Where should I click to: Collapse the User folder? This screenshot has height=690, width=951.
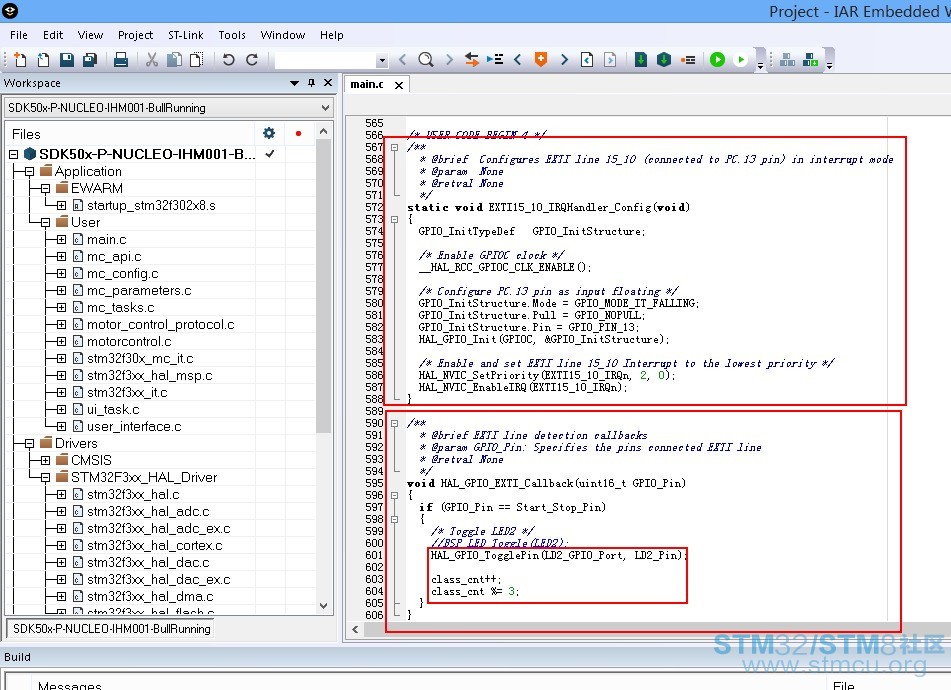point(45,223)
